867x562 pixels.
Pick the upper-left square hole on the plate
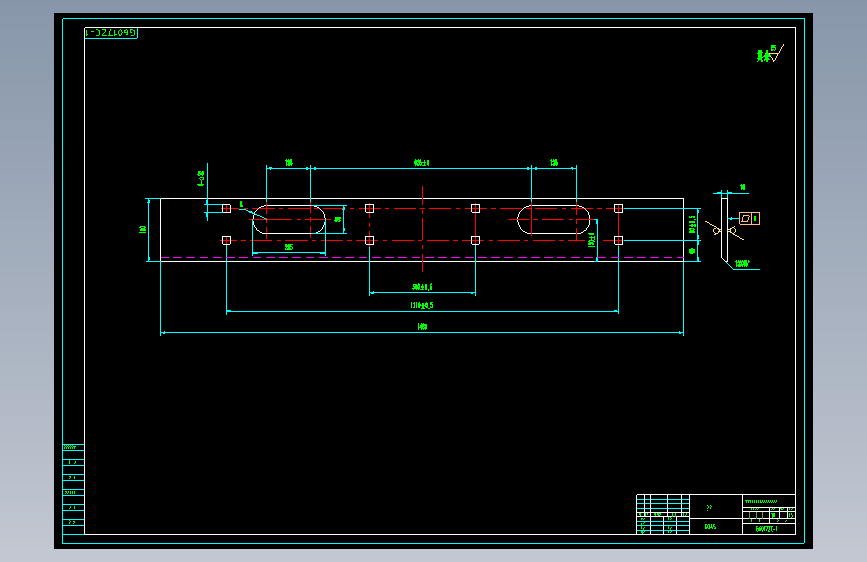226,209
